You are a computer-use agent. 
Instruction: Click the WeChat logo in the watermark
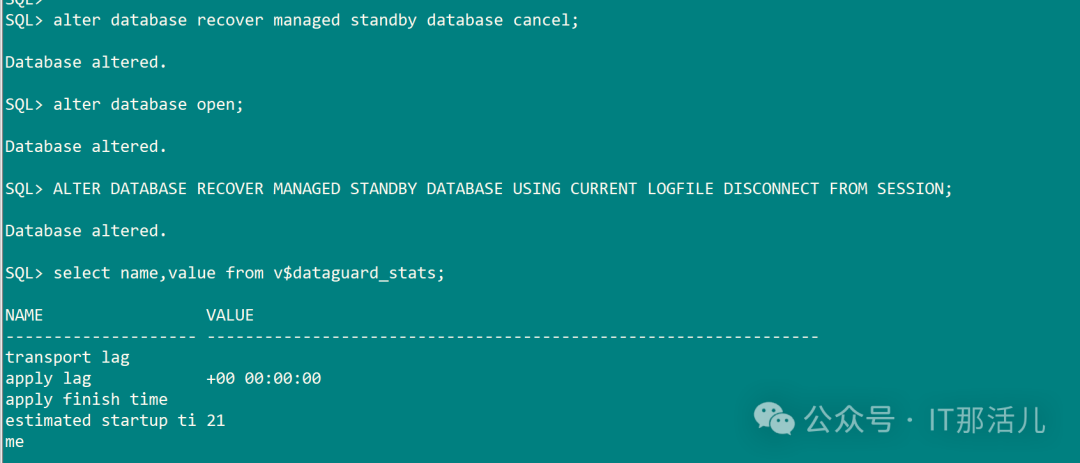pos(774,418)
